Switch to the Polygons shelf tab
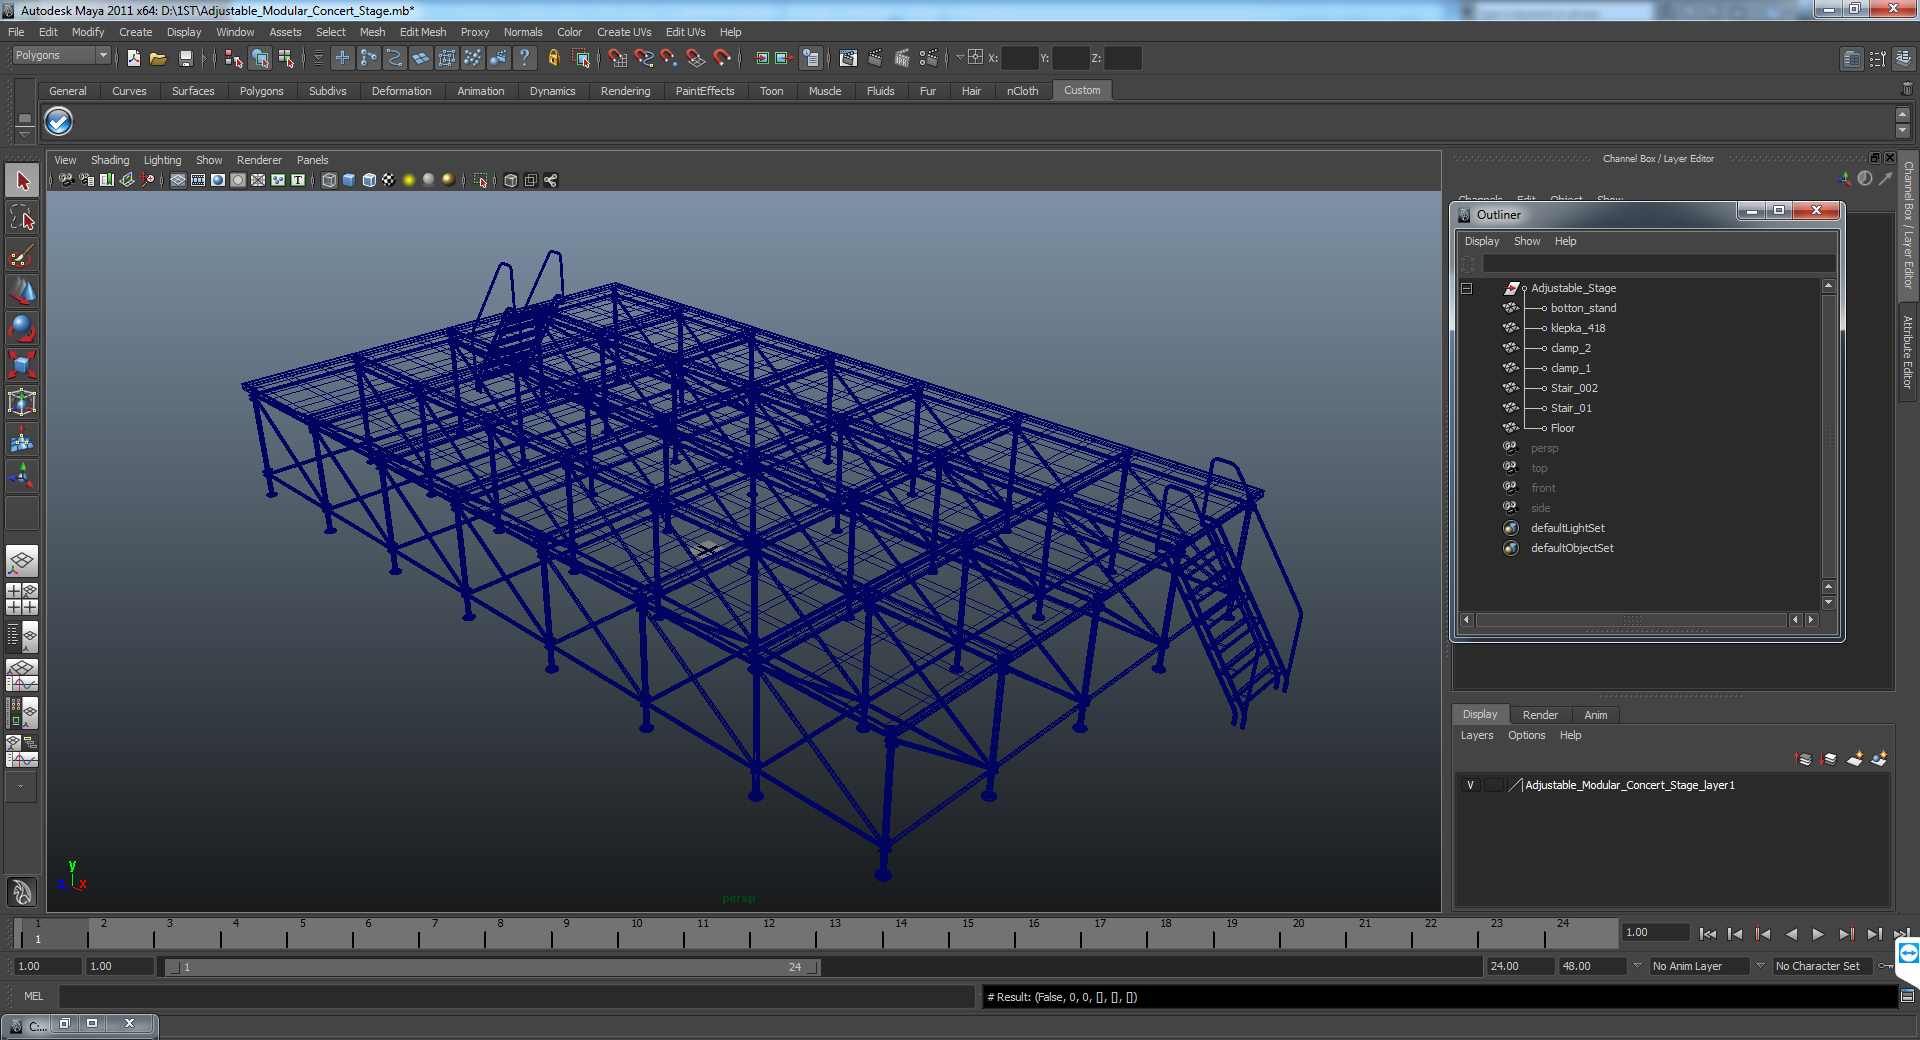 [262, 91]
